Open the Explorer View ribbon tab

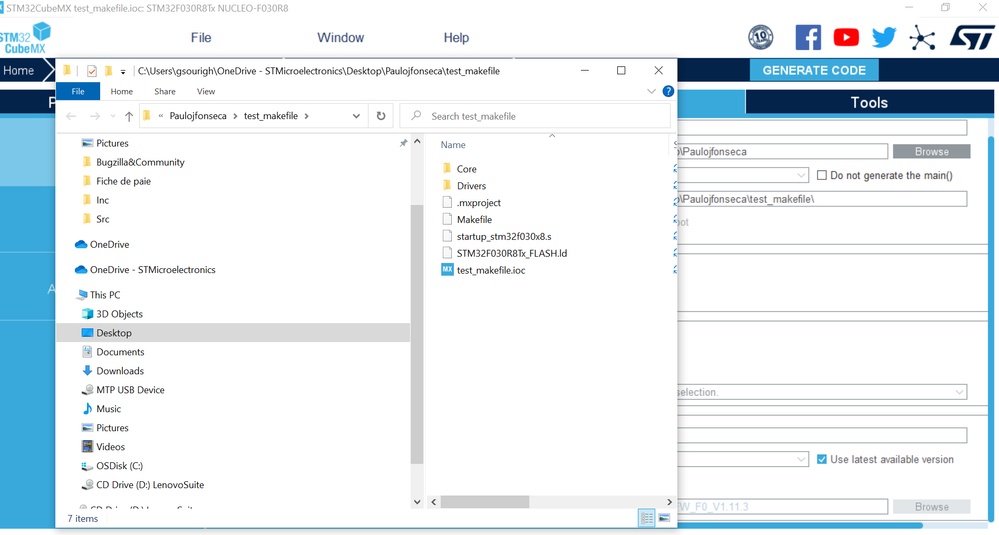coord(206,91)
